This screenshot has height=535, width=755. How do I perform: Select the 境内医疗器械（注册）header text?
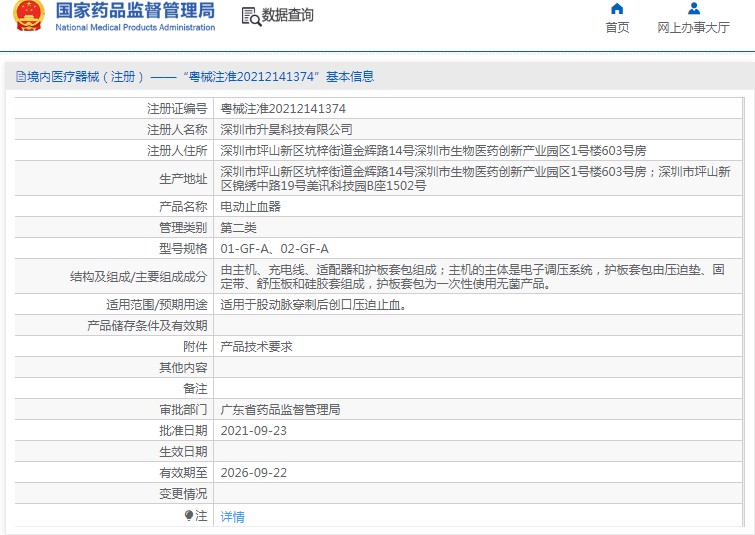click(86, 77)
